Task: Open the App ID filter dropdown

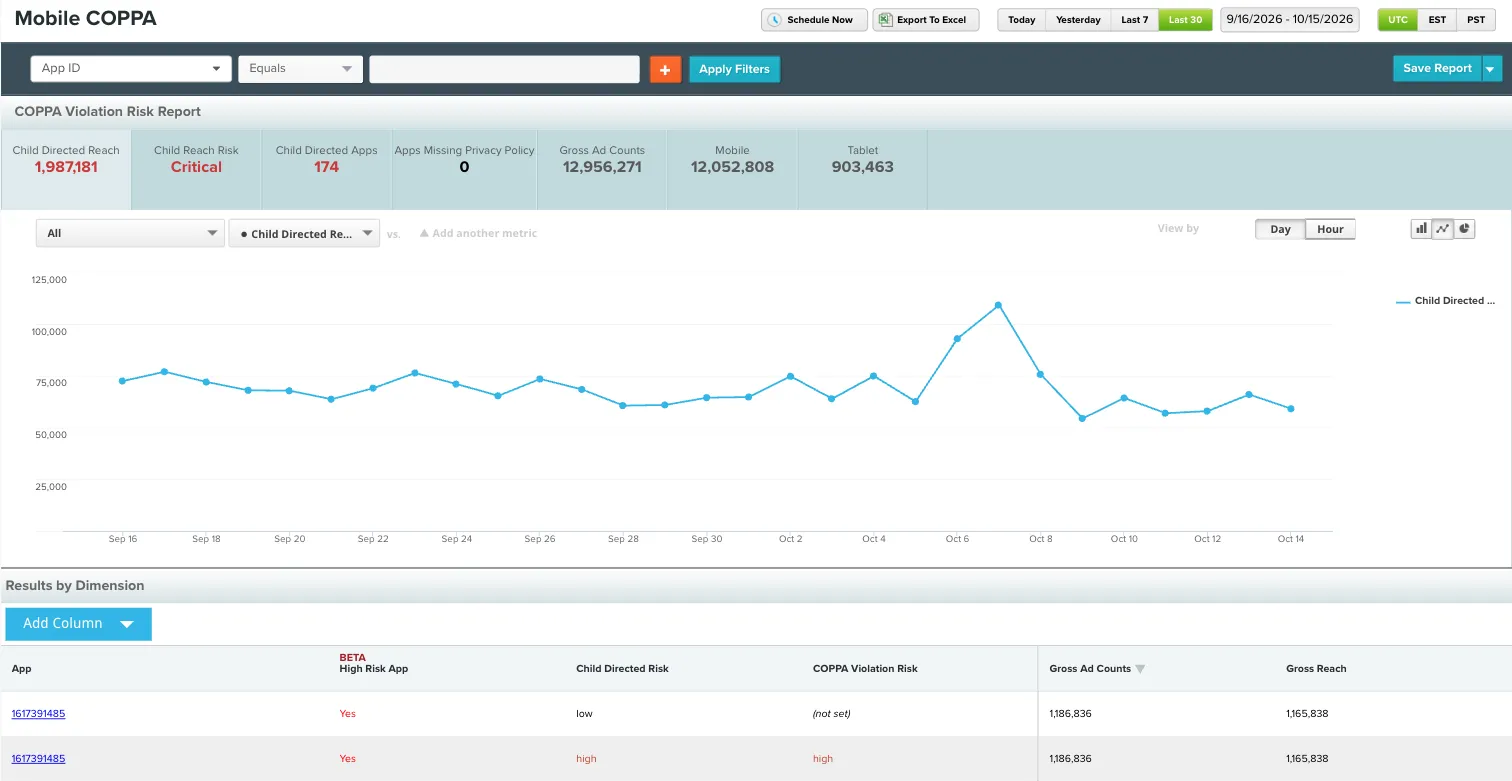Action: (x=131, y=69)
